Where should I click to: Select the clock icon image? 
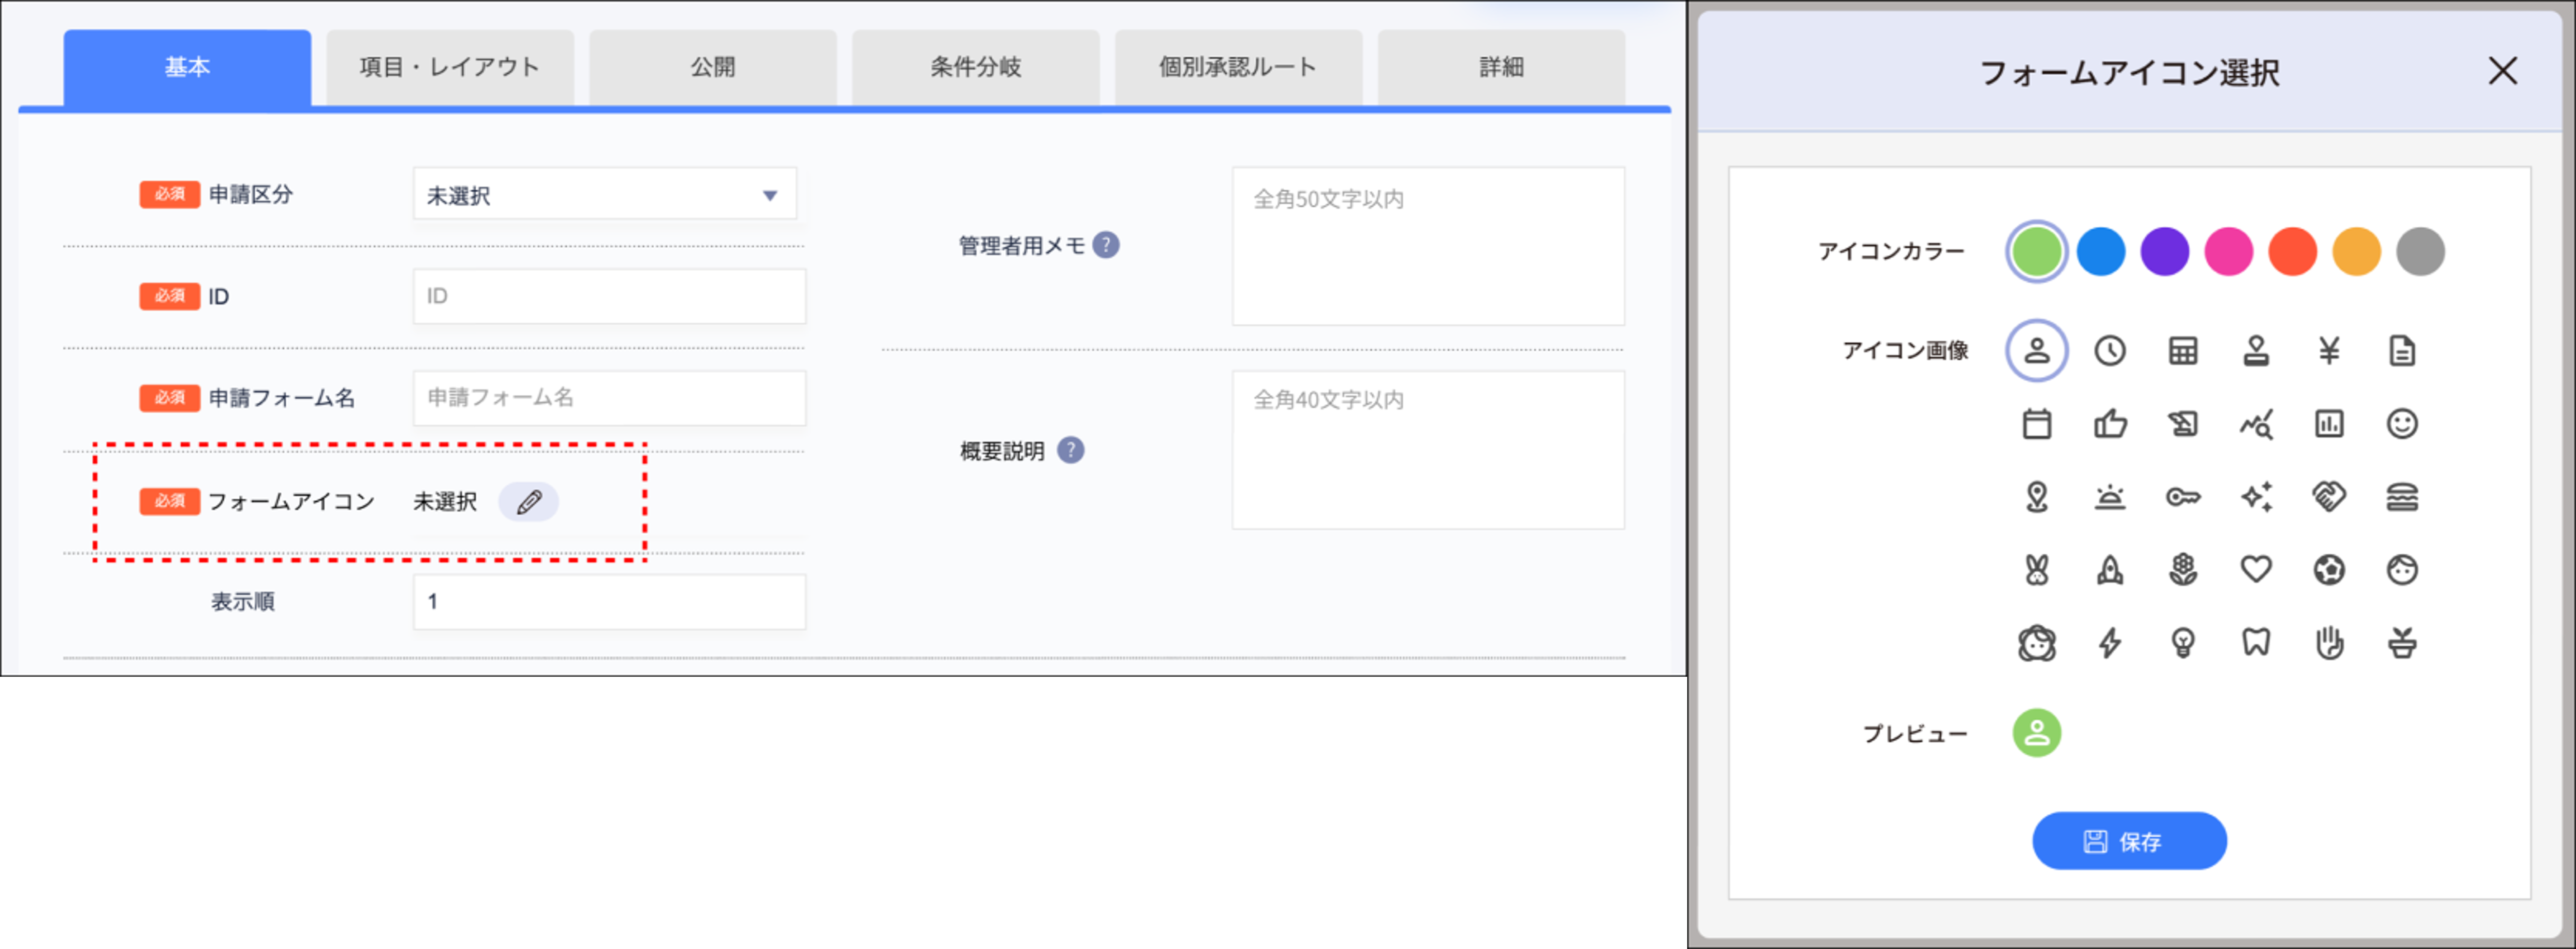2110,351
